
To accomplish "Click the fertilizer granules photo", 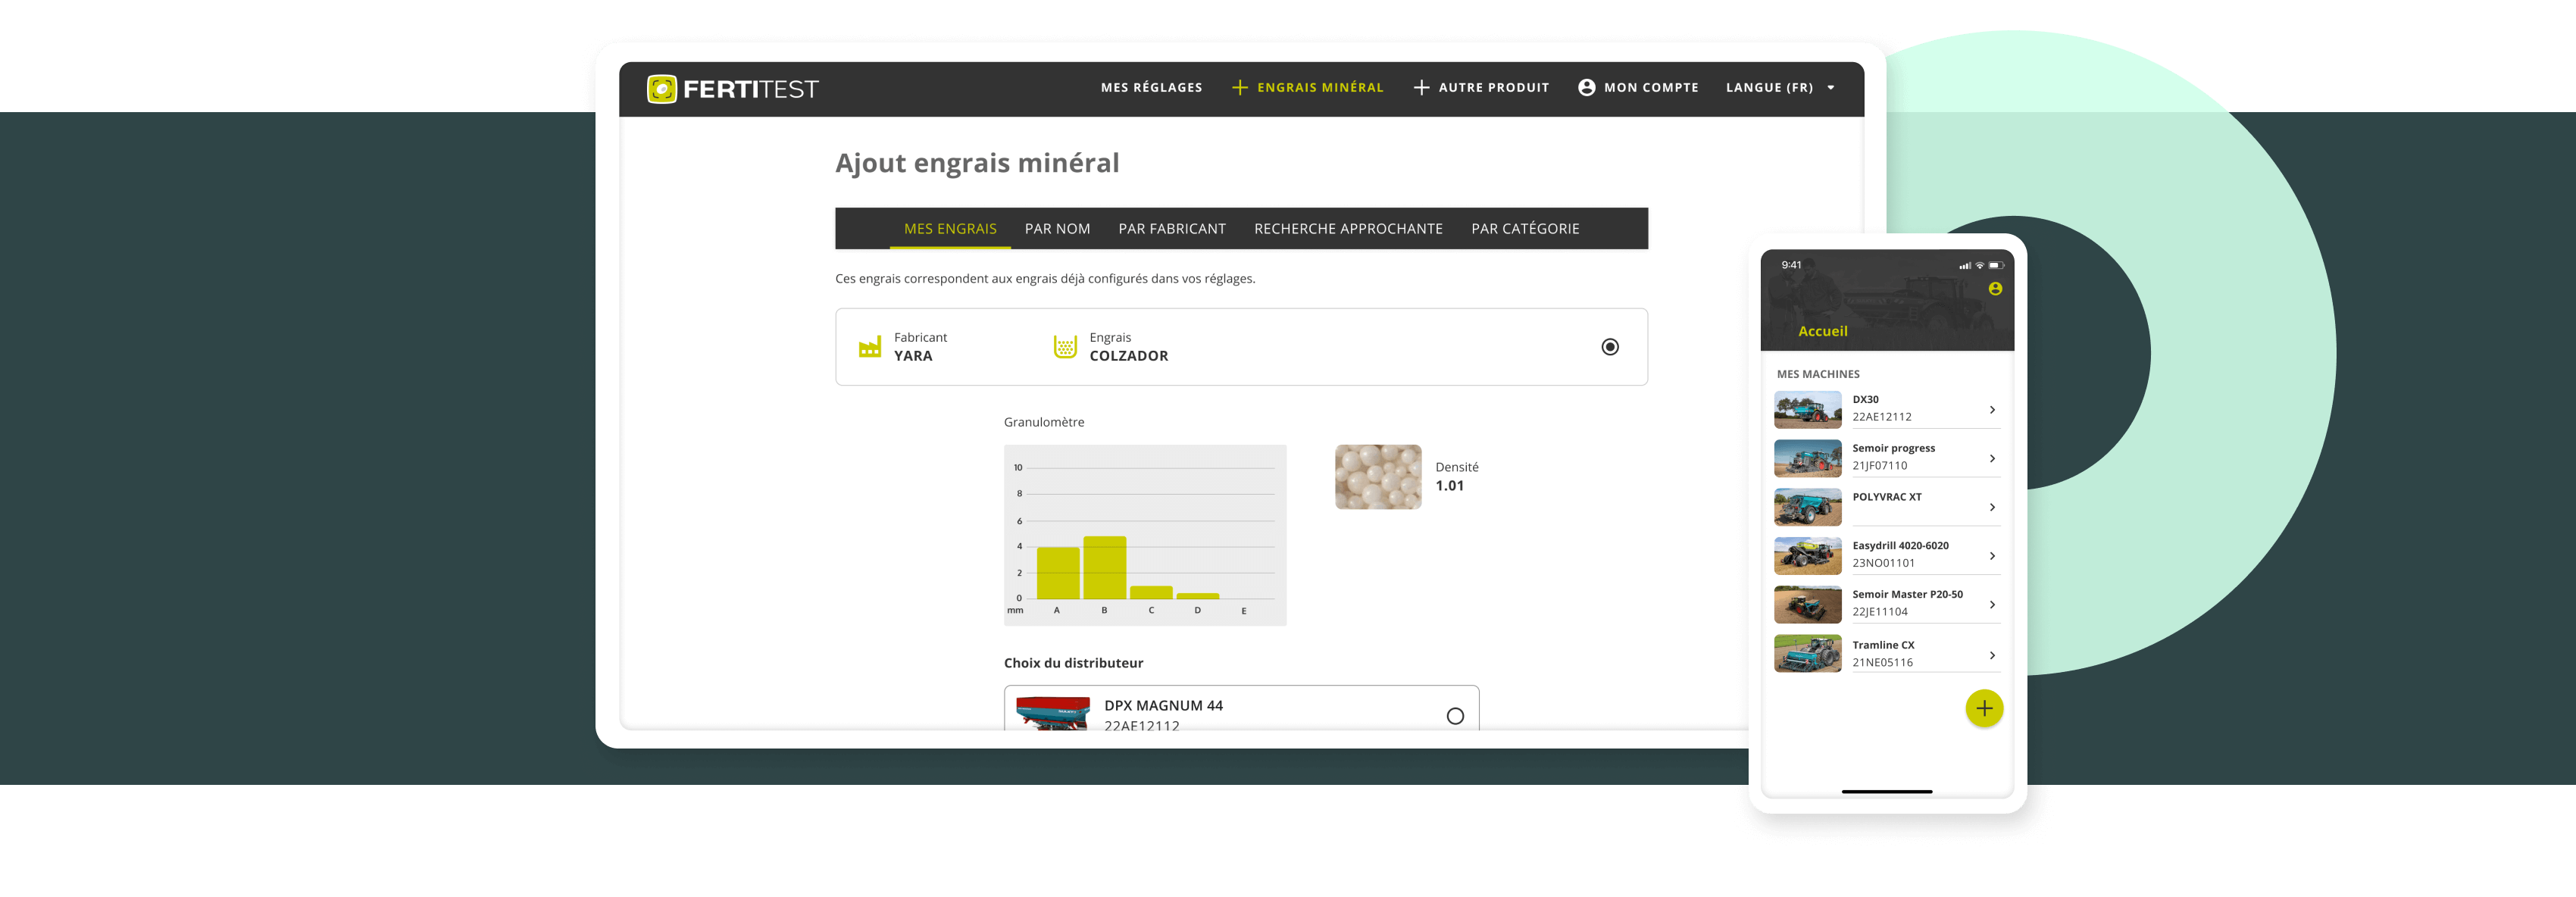I will (1378, 478).
